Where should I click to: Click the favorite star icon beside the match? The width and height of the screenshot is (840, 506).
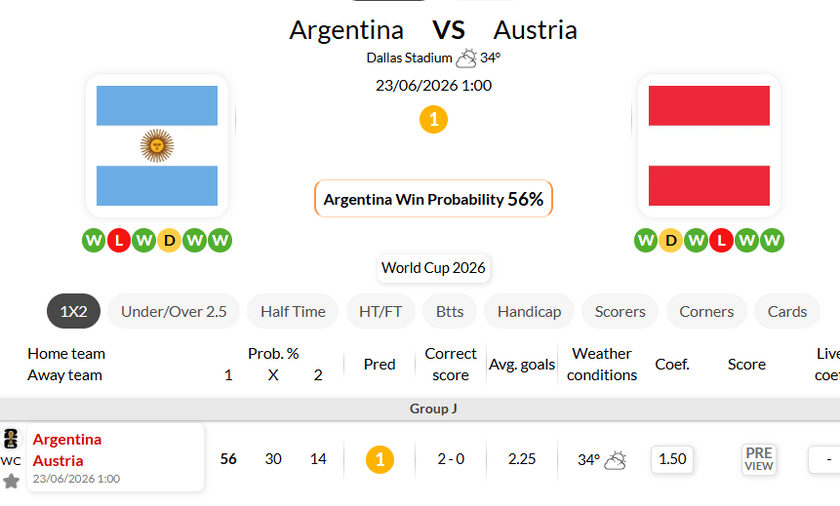coord(11,481)
